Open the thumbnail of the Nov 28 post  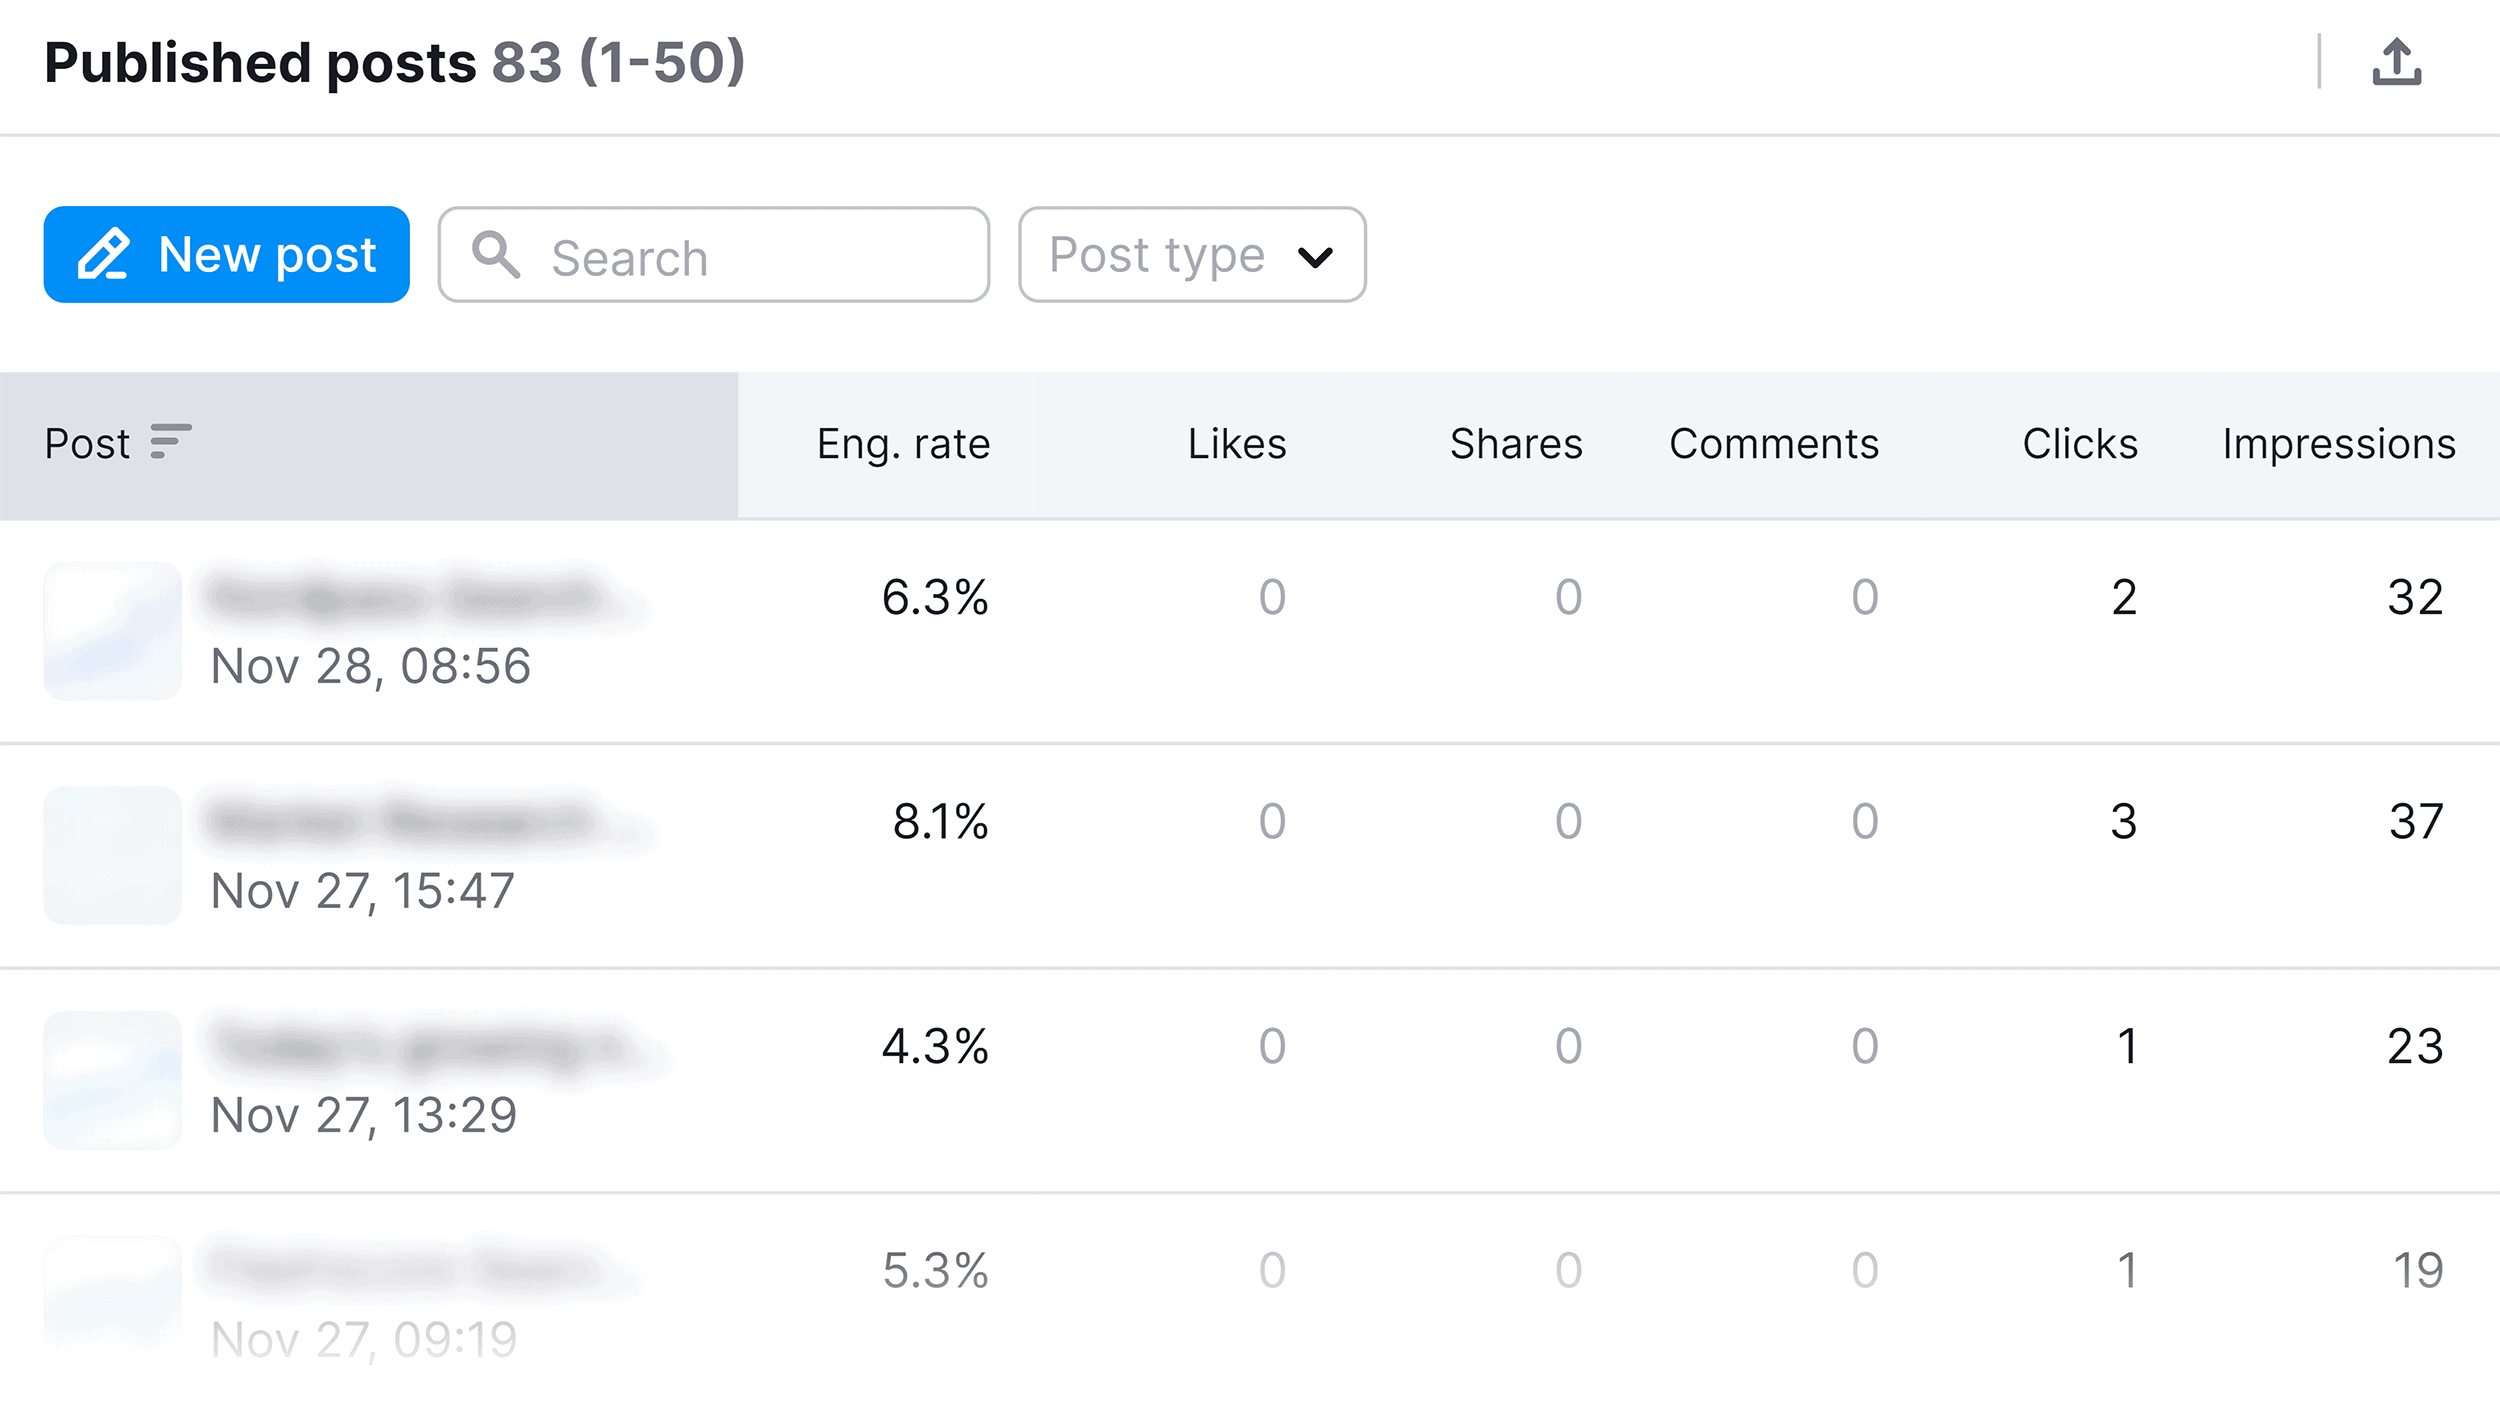click(112, 630)
